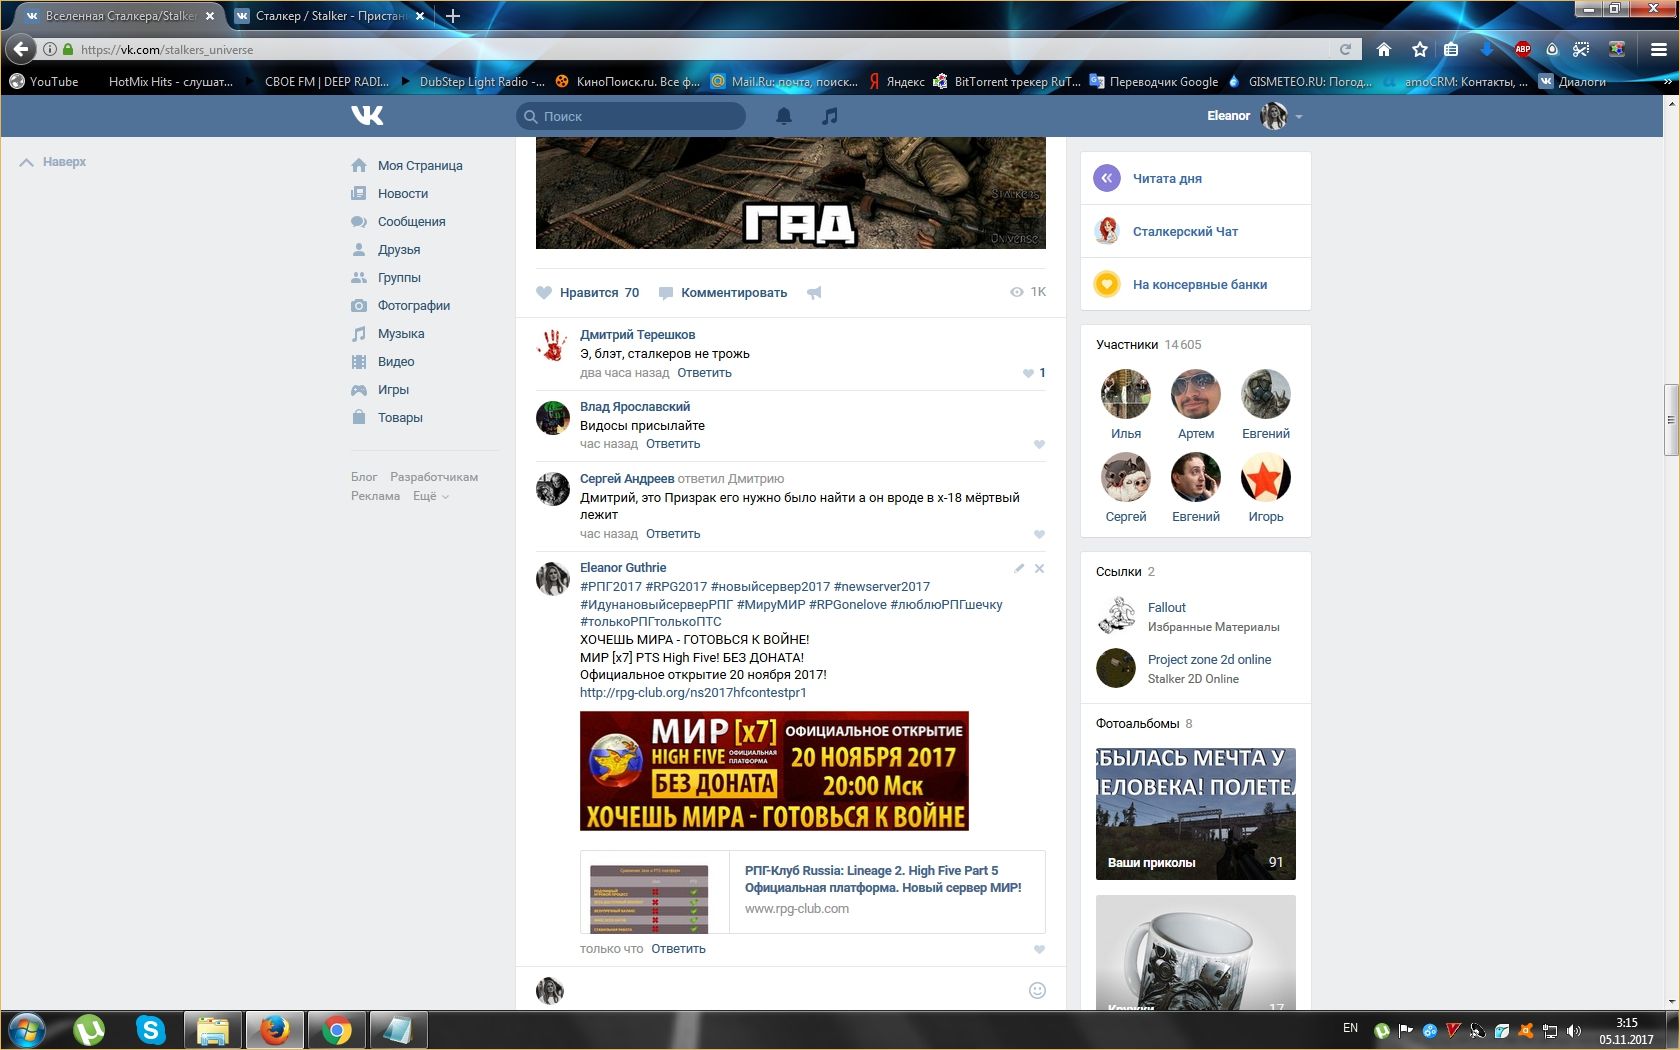The image size is (1680, 1050).
Task: Open the music note player icon
Action: [x=830, y=116]
